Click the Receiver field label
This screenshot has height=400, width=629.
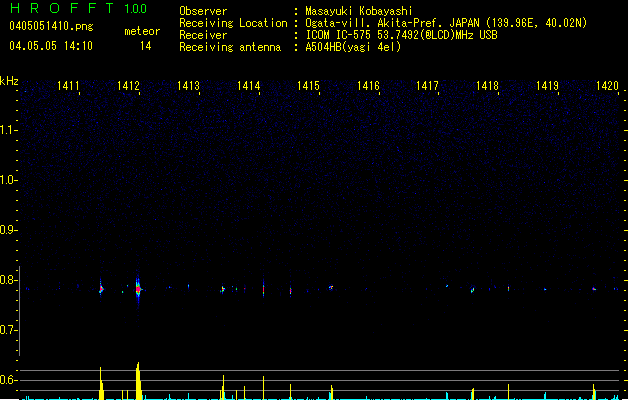click(203, 35)
